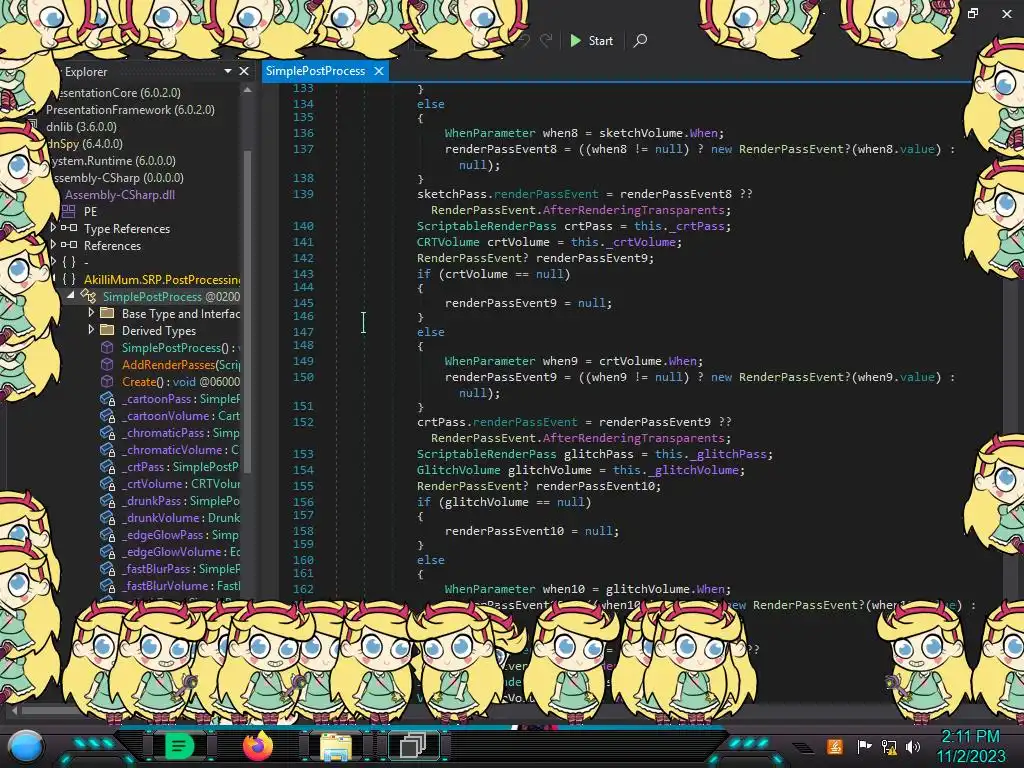Click the _fastBlurPass field icon
This screenshot has height=768, width=1024.
point(107,568)
